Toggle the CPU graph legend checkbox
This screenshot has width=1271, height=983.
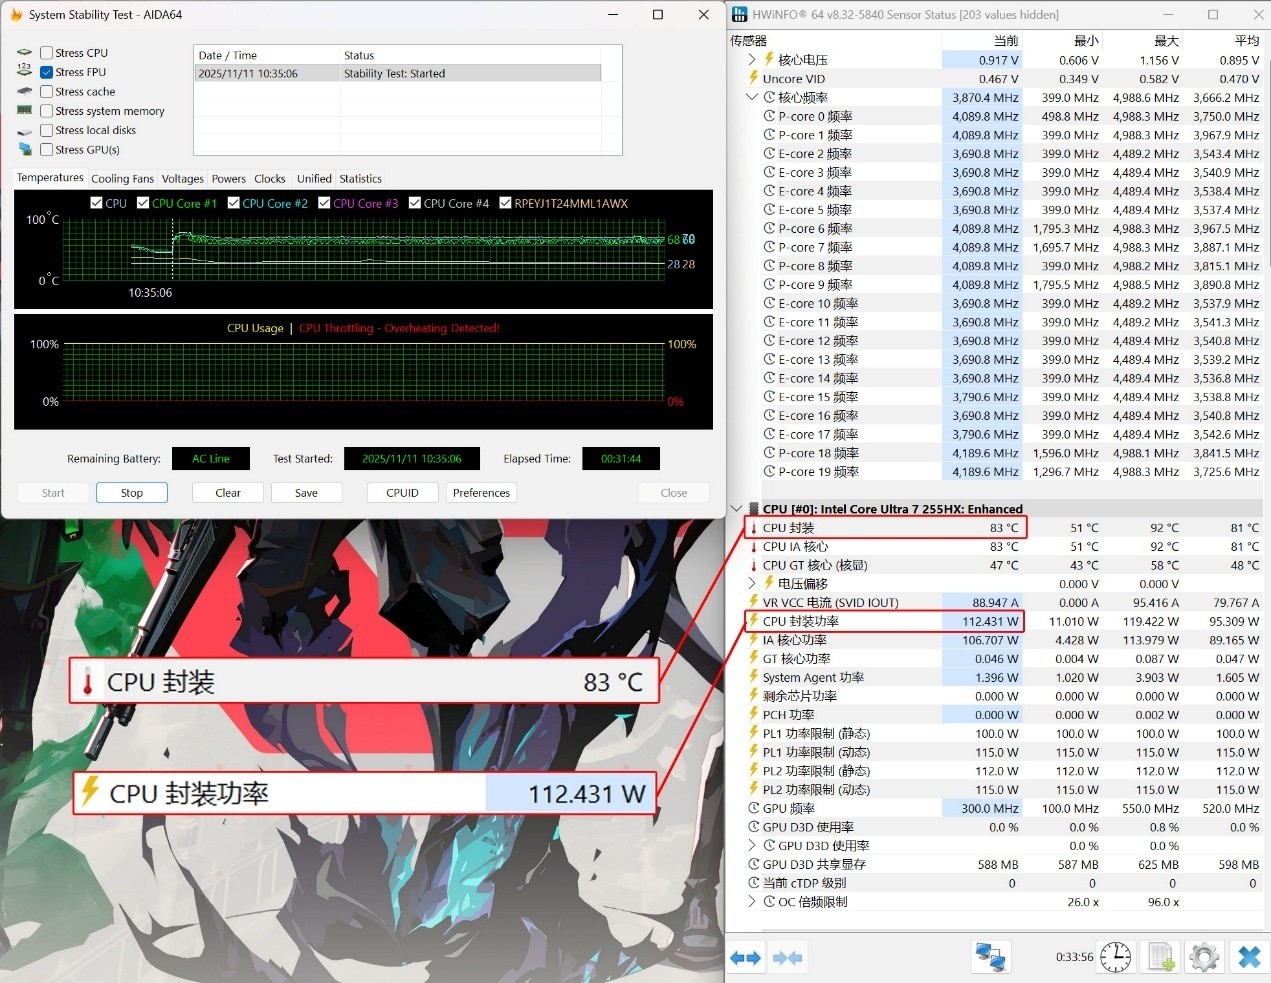tap(96, 203)
